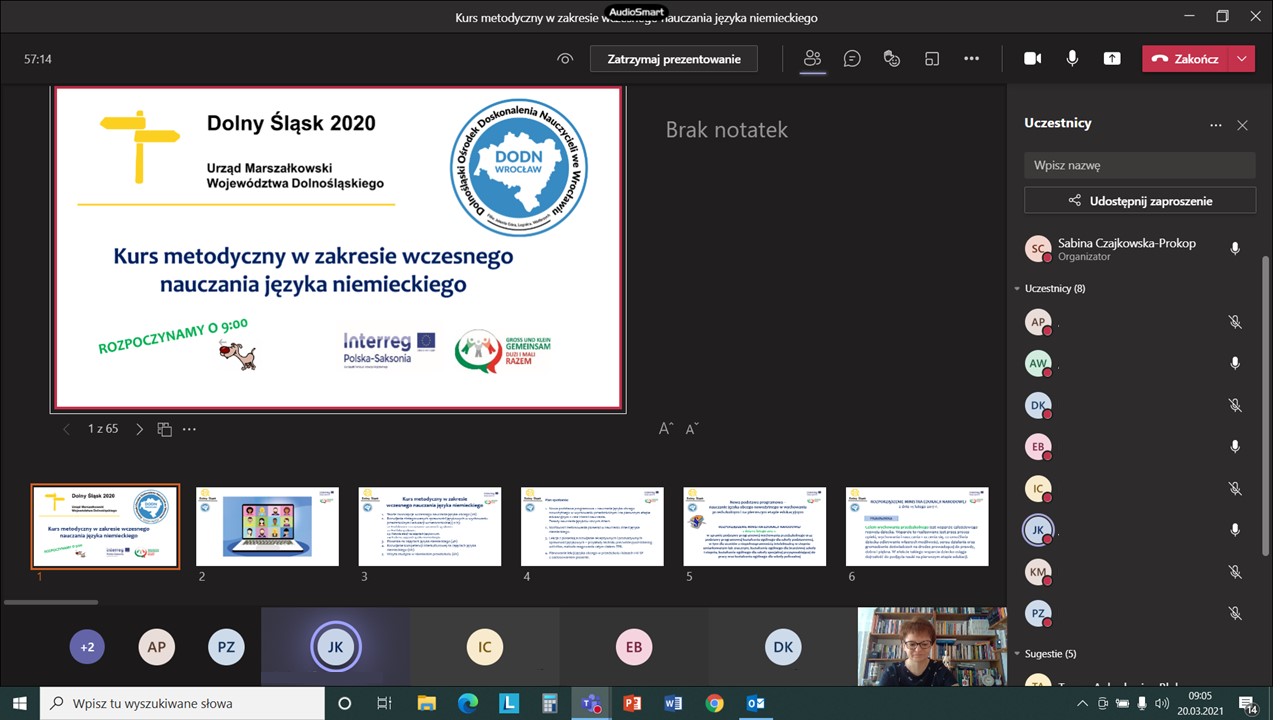The height and width of the screenshot is (720, 1280).
Task: Click the horizontal scrollbar under slide thumbnails
Action: [51, 602]
